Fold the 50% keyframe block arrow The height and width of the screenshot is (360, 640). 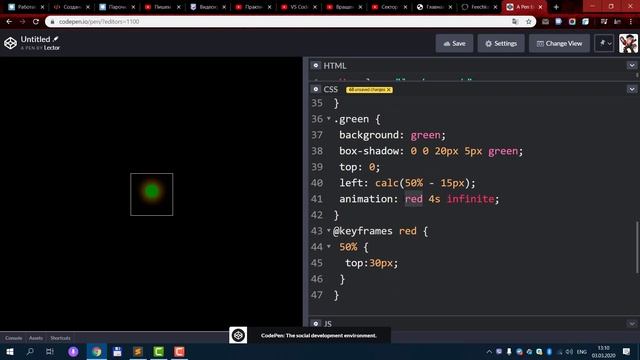[x=329, y=247]
